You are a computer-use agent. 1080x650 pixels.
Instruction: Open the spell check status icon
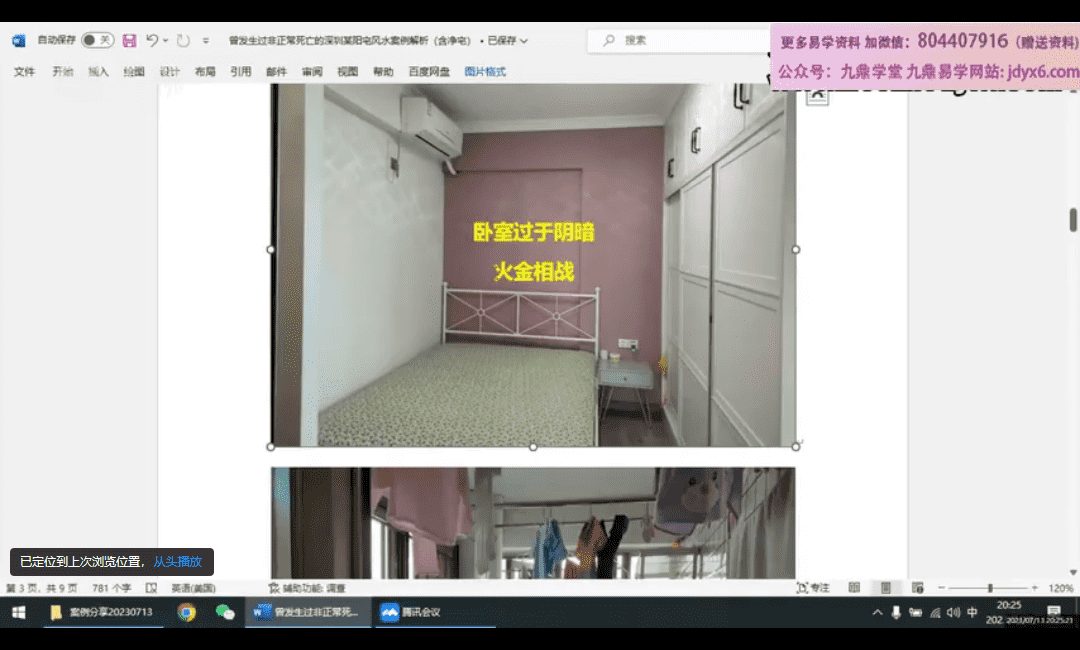click(151, 588)
